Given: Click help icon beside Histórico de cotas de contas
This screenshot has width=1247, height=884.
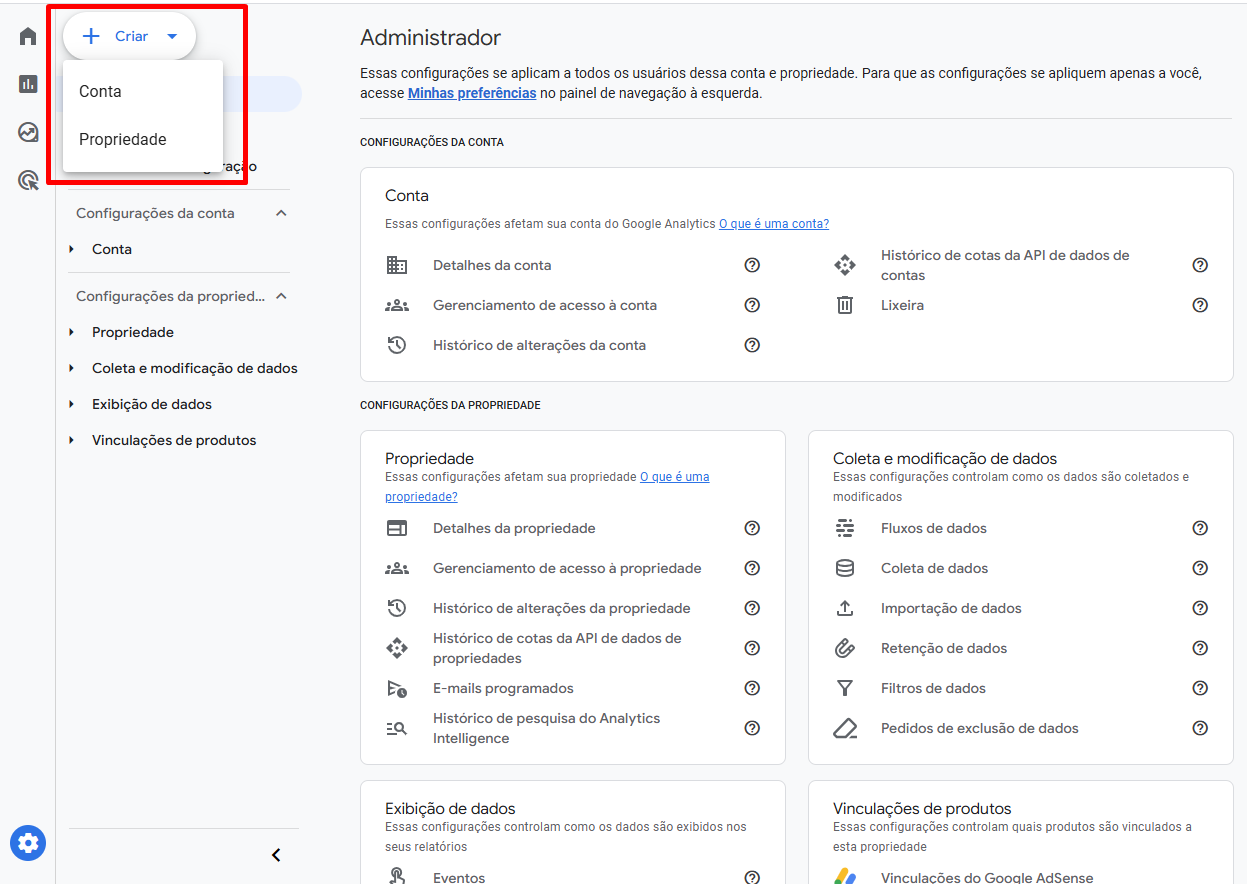Looking at the screenshot, I should (x=1200, y=265).
